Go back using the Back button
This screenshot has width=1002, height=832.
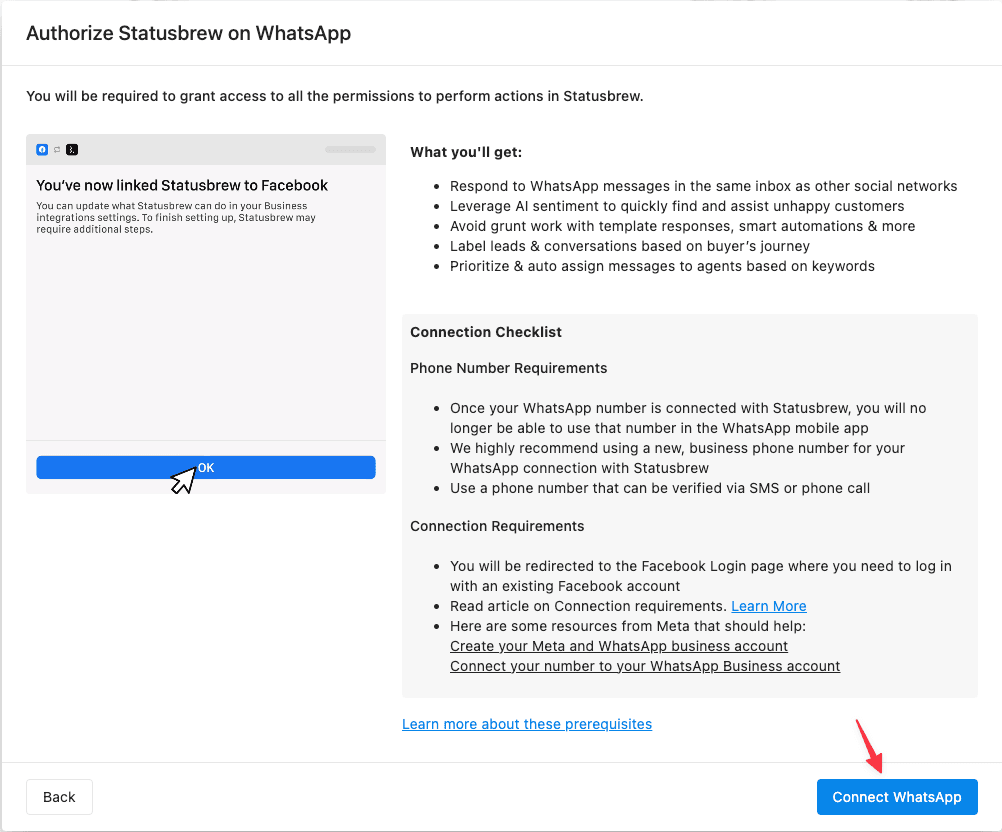59,797
